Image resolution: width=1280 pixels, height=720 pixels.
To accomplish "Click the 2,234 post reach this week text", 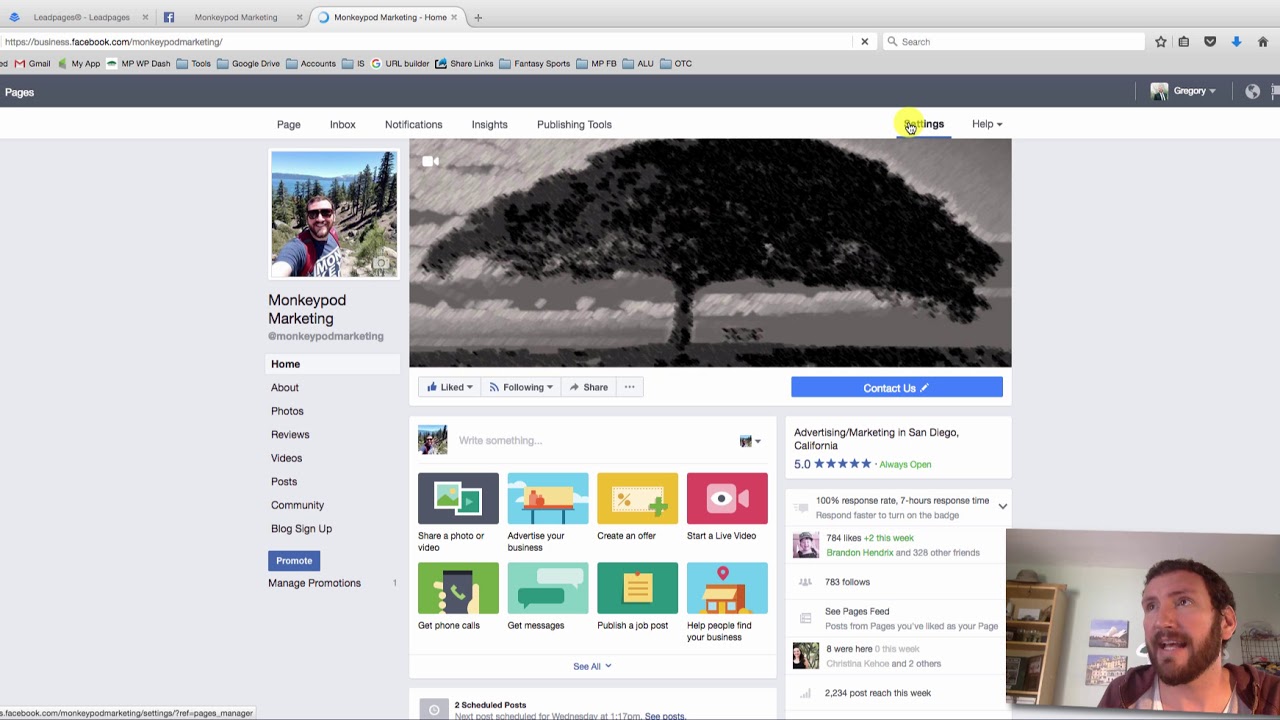I will point(878,693).
